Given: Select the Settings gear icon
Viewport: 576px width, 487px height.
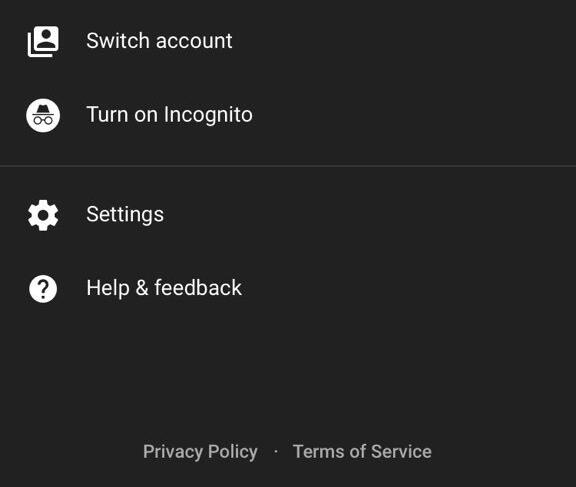Looking at the screenshot, I should (x=43, y=215).
